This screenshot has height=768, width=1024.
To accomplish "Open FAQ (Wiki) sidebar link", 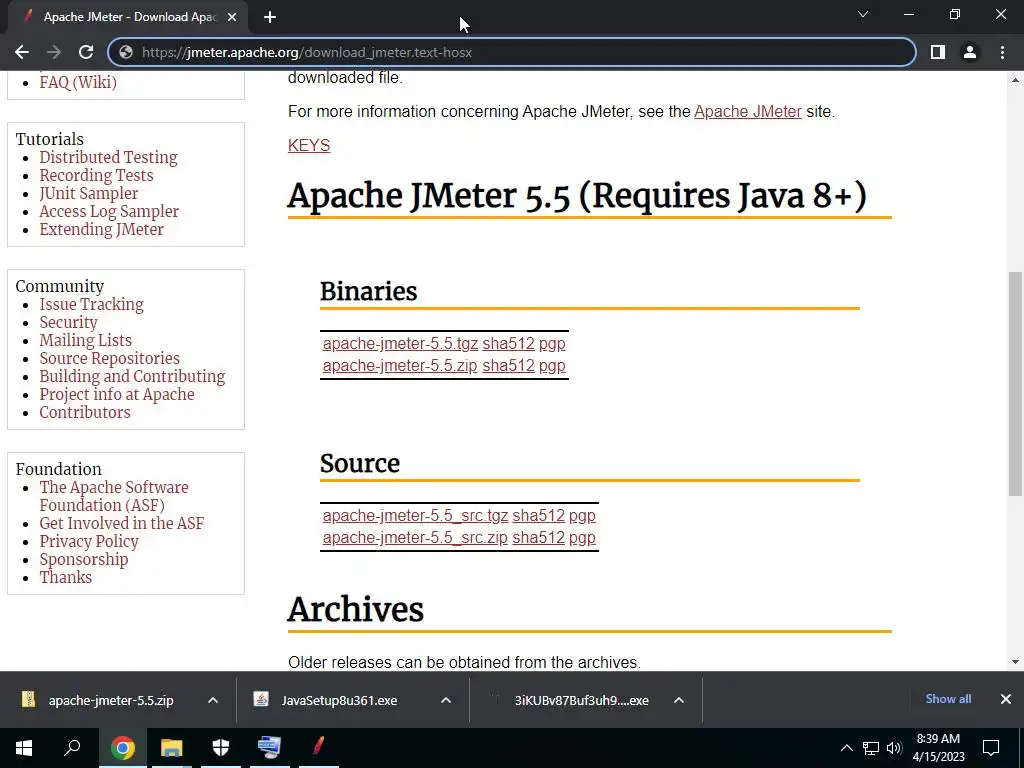I will pos(78,82).
